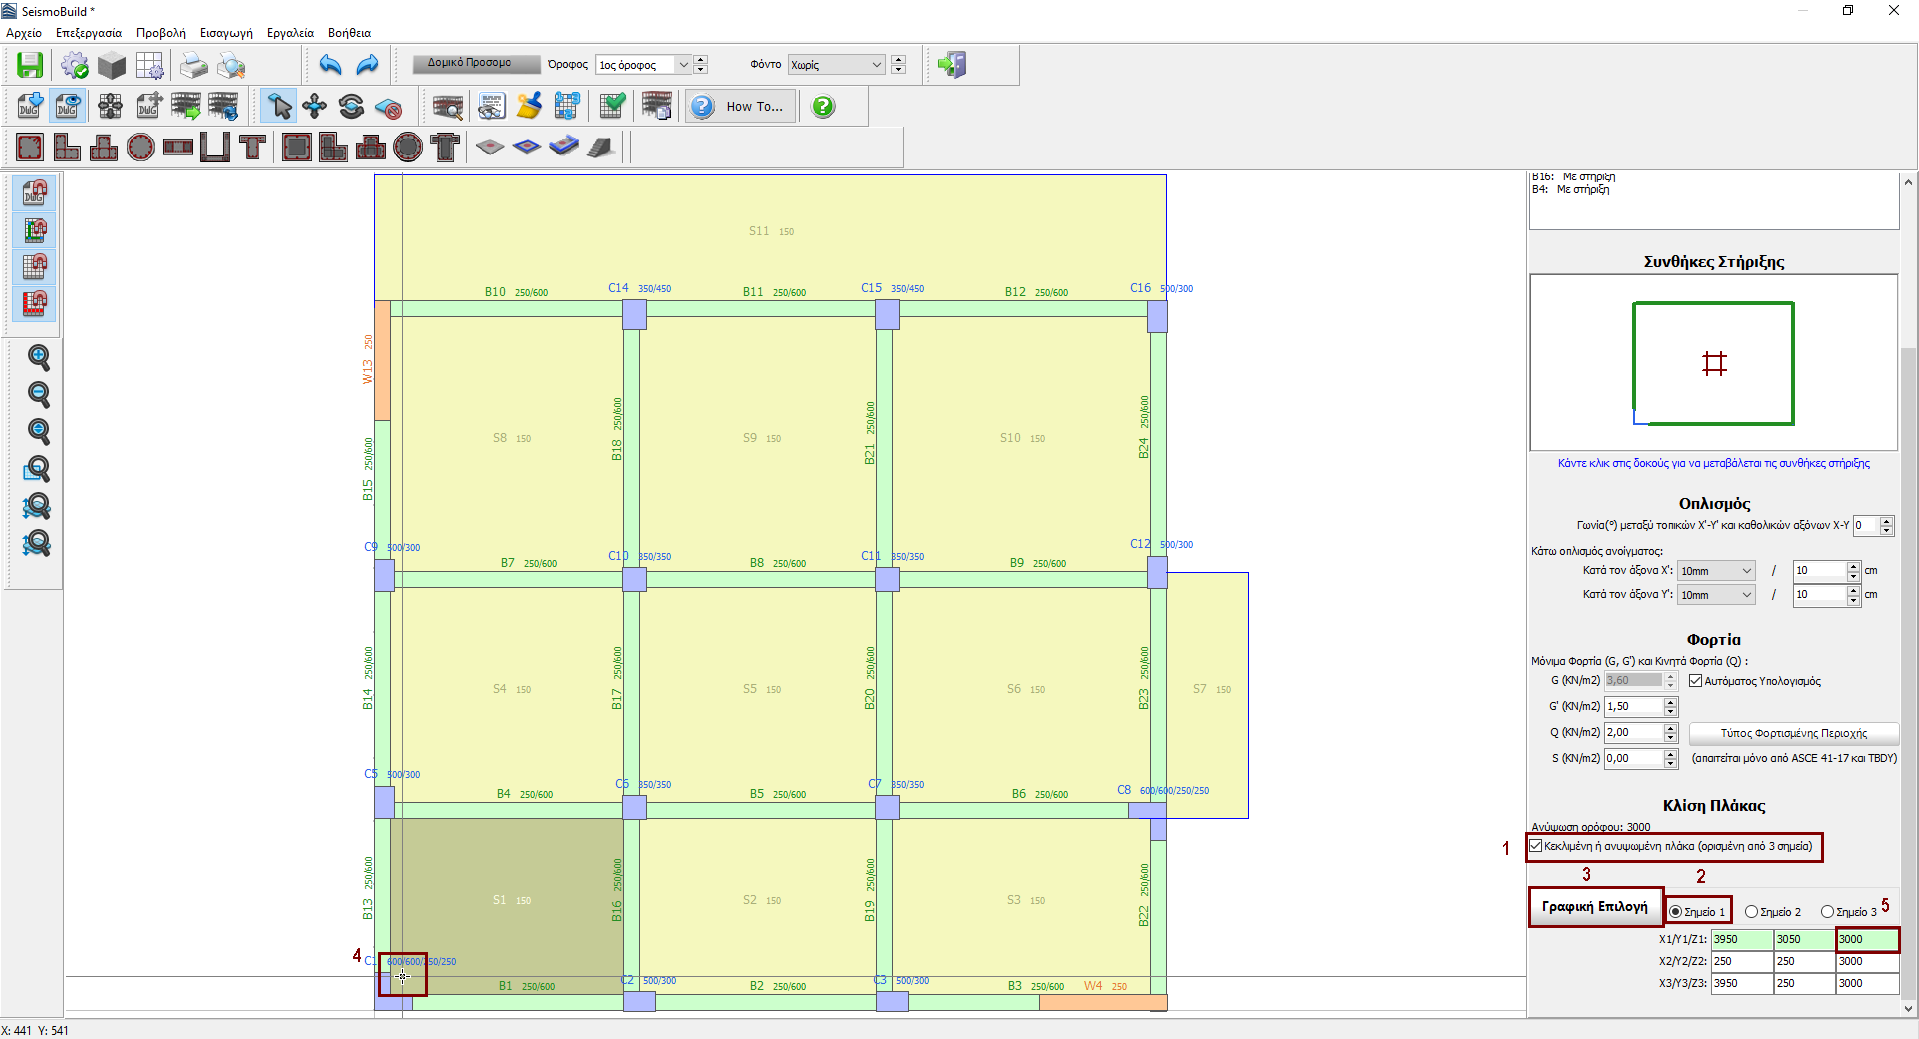Open the X' axis rebar diameter dropdown
This screenshot has width=1919, height=1039.
pos(1746,571)
